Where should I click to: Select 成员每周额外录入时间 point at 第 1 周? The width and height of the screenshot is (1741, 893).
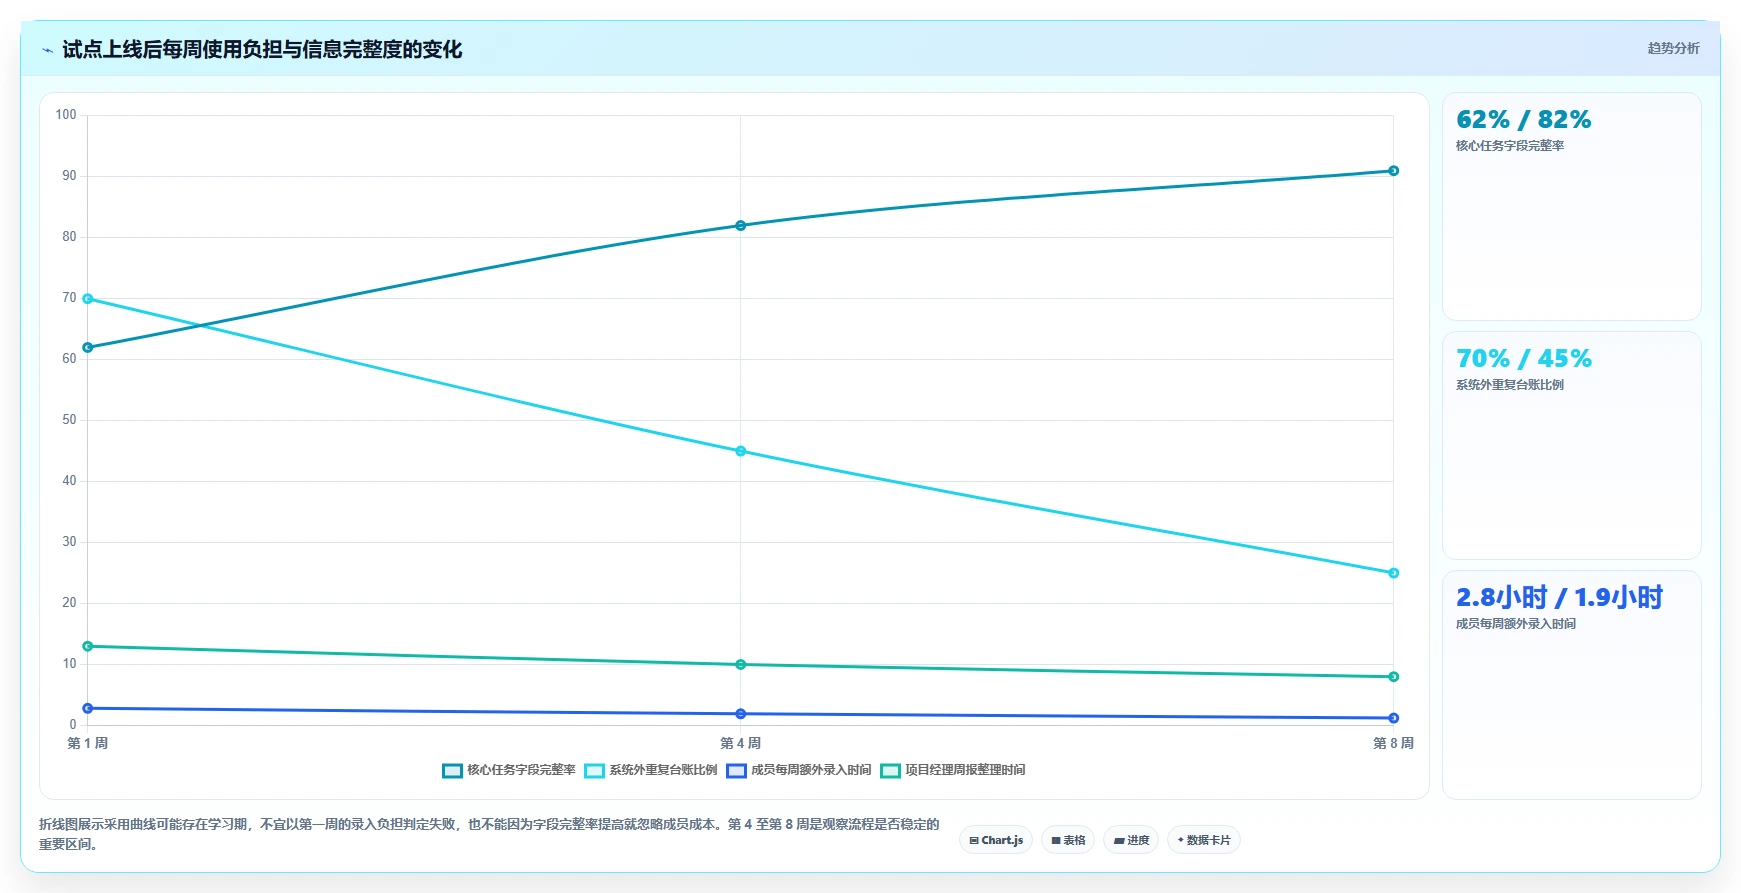pos(88,708)
